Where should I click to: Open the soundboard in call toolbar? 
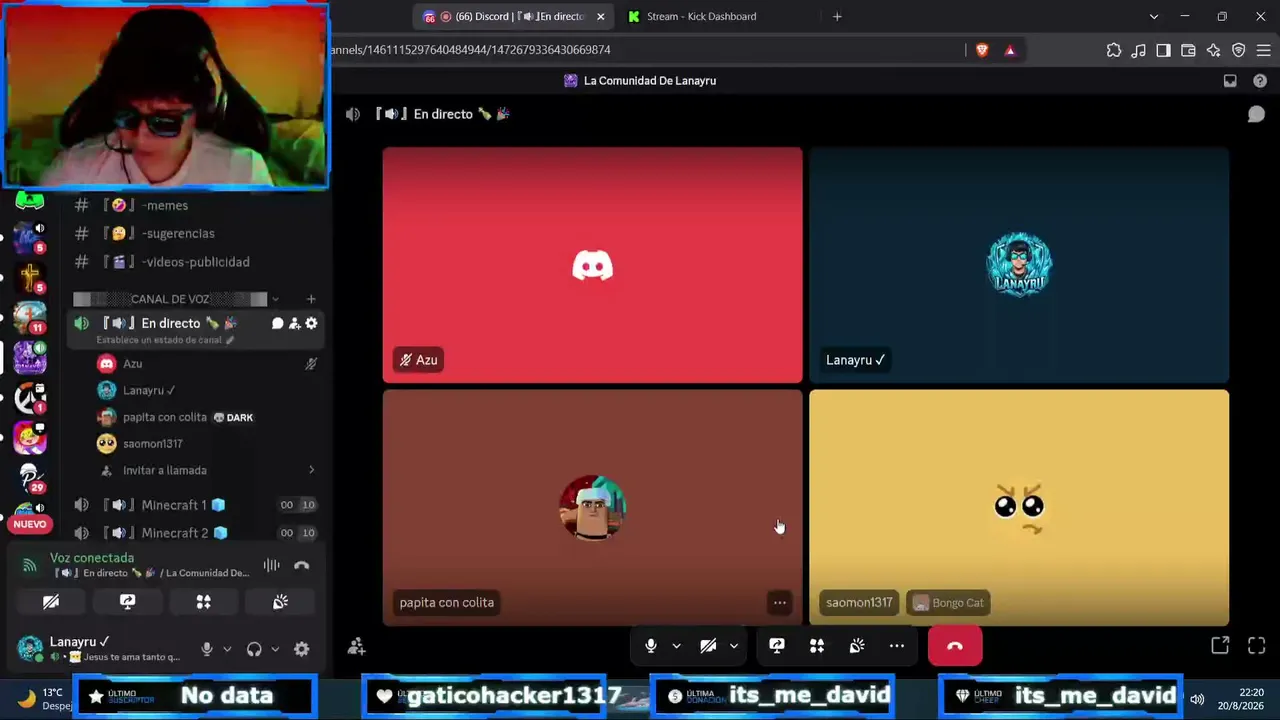[857, 646]
